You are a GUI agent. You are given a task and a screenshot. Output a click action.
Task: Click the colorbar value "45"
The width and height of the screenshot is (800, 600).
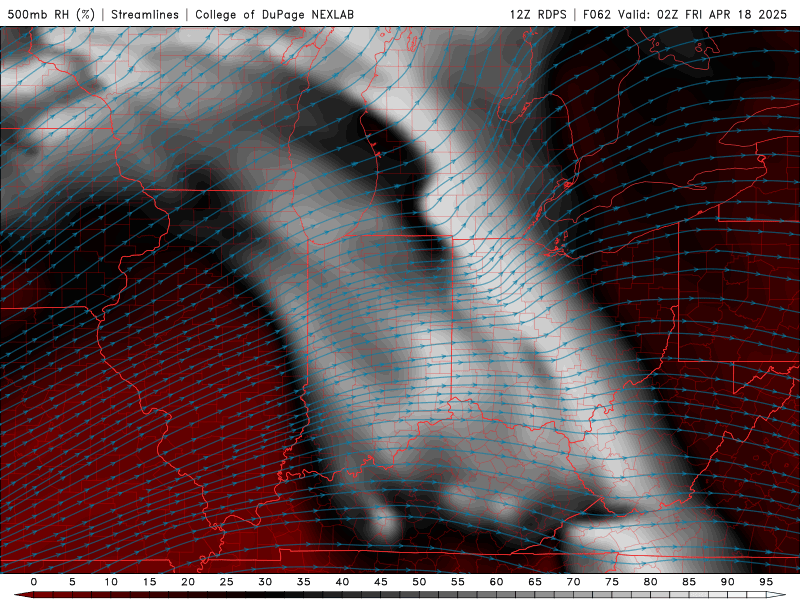pyautogui.click(x=381, y=582)
